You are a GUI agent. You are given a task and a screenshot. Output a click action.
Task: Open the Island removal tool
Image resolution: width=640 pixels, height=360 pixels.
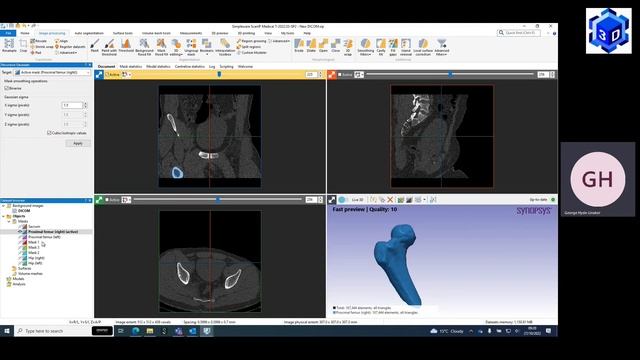tap(406, 47)
